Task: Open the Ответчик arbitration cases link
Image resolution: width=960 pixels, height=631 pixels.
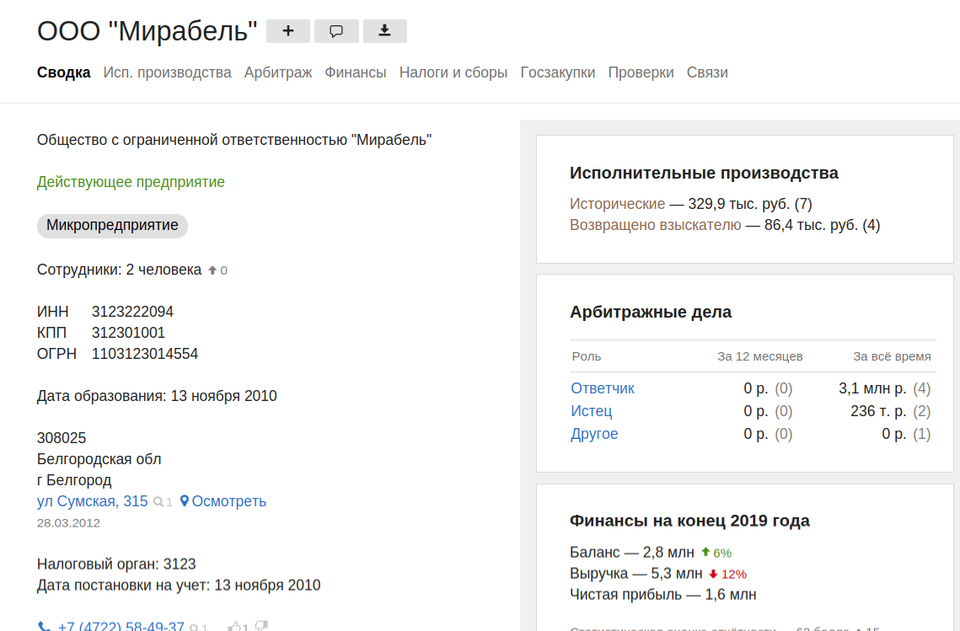Action: (602, 388)
